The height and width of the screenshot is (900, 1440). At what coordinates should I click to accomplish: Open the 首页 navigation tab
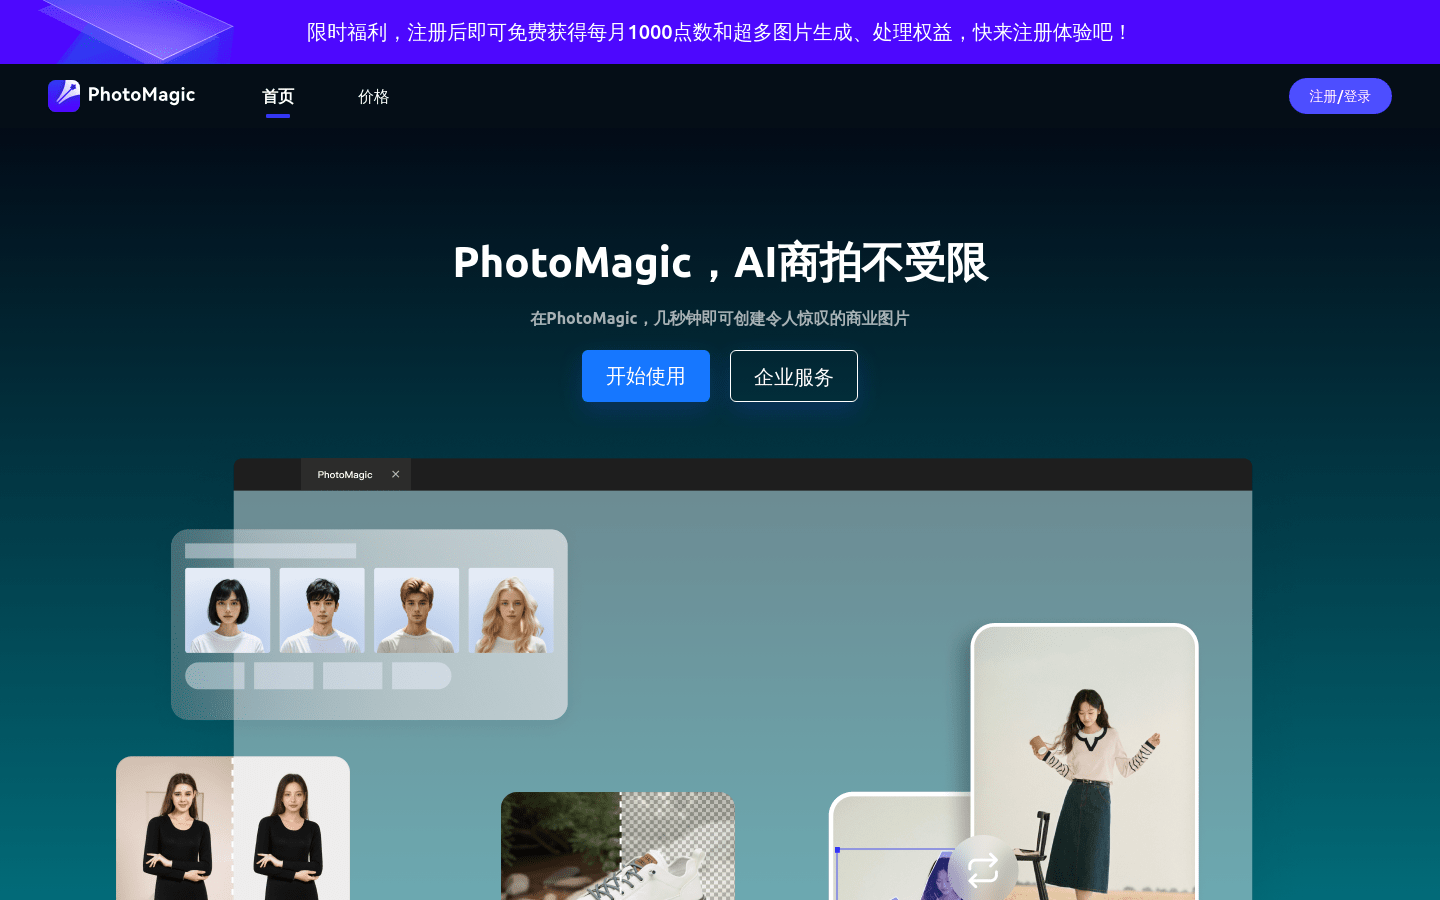click(278, 96)
